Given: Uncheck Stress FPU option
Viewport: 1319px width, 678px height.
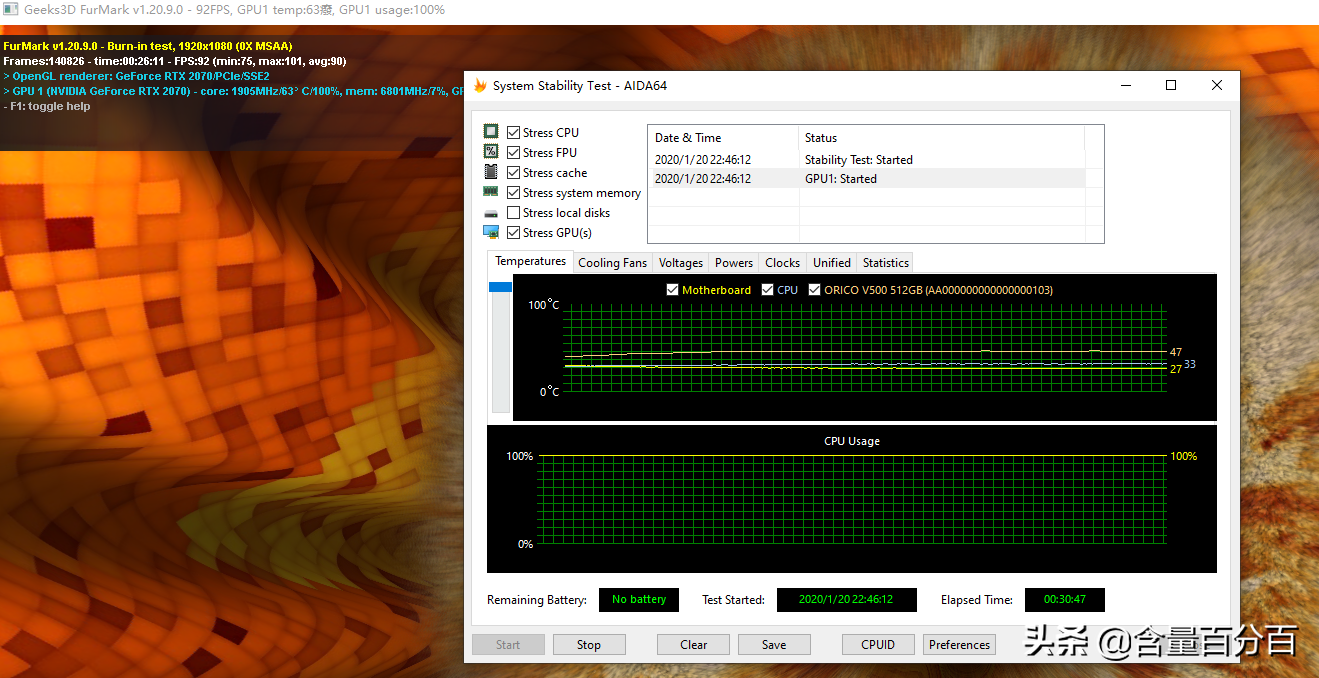Looking at the screenshot, I should pyautogui.click(x=513, y=152).
